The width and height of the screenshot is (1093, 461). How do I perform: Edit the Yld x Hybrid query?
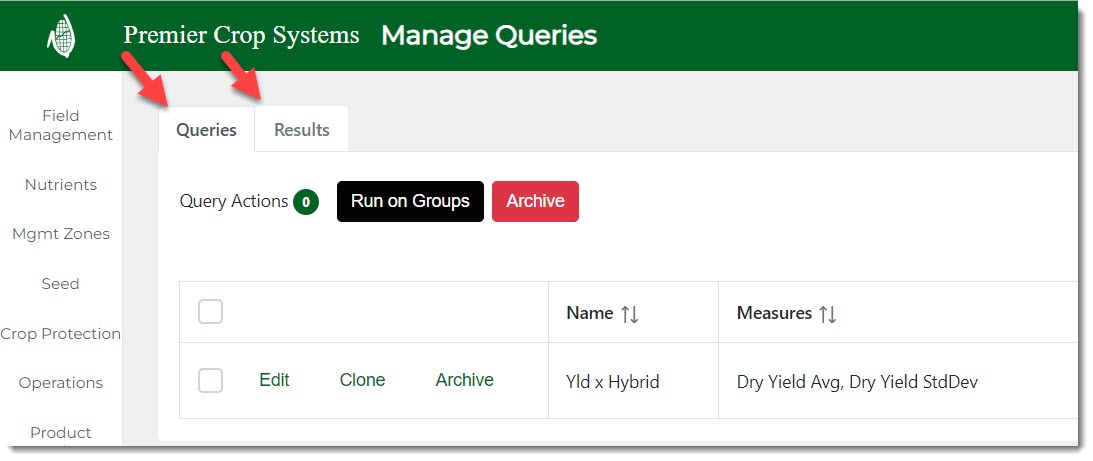pyautogui.click(x=274, y=380)
